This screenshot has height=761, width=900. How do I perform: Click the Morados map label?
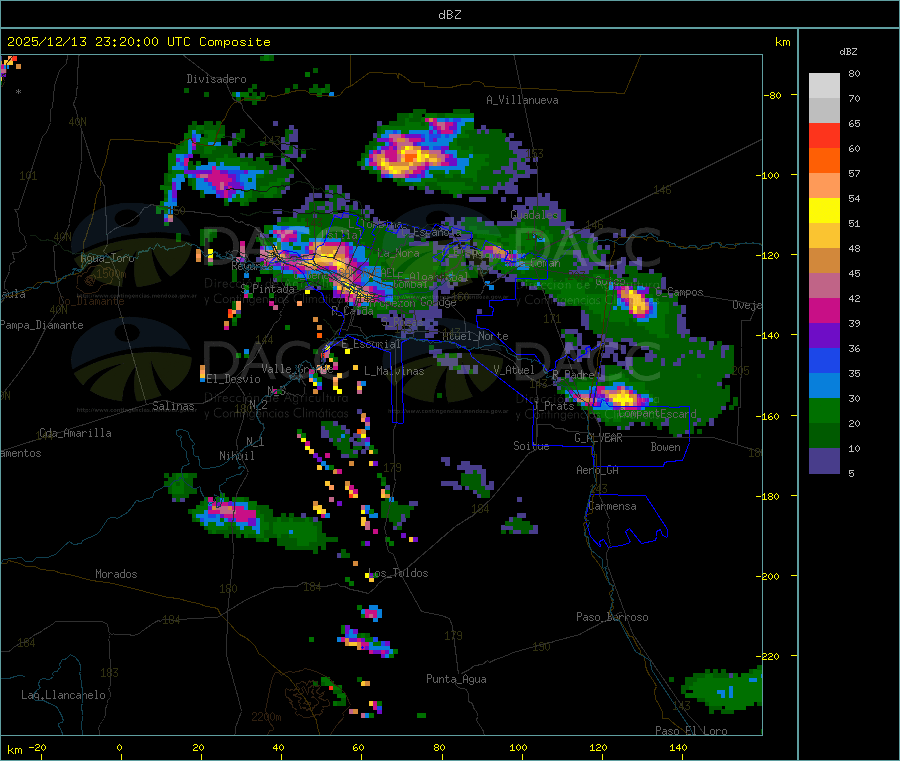(116, 575)
